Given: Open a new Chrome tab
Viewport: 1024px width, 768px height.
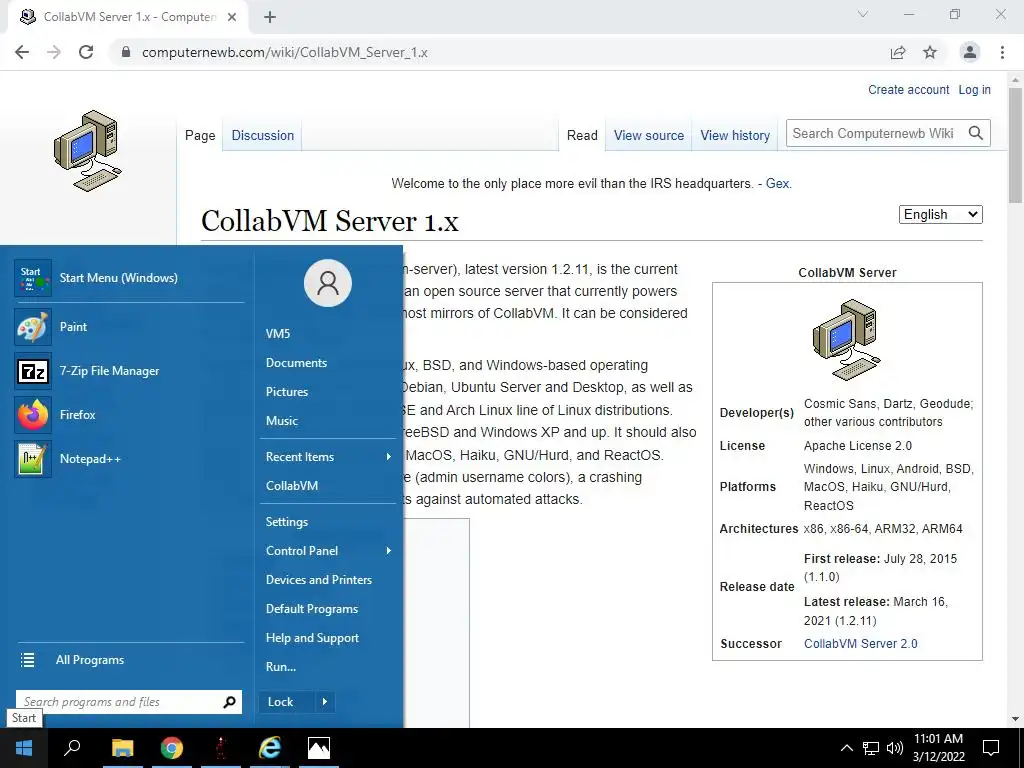Looking at the screenshot, I should click(270, 17).
